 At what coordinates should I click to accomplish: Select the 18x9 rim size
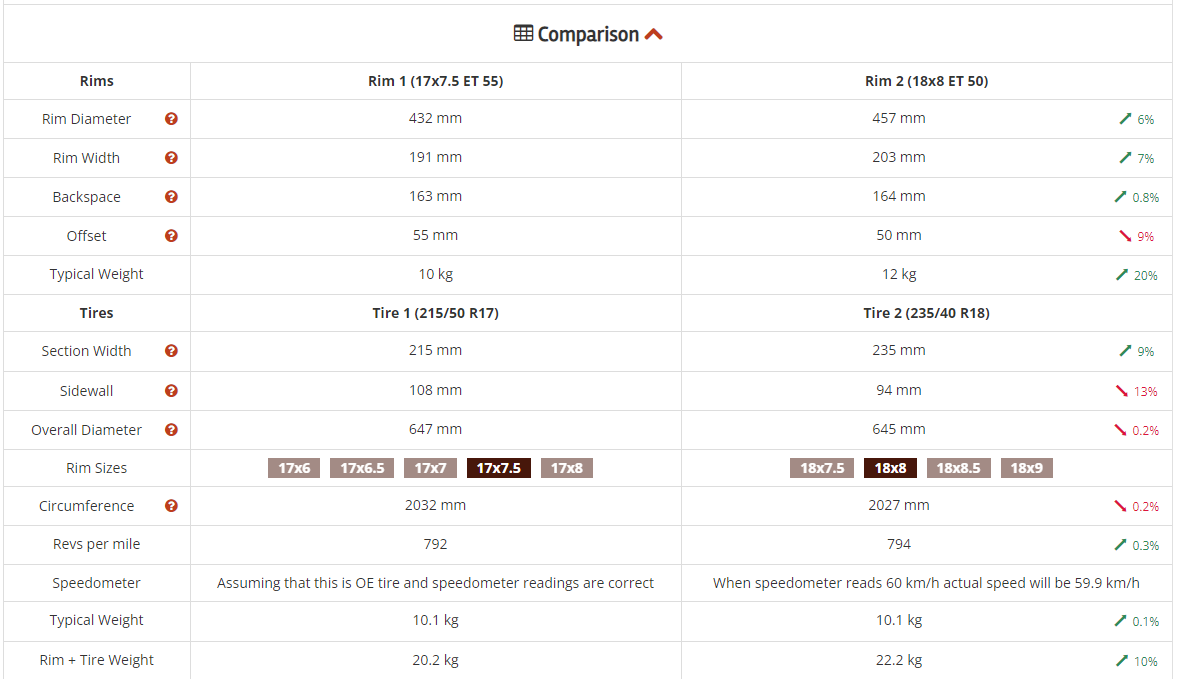pos(1027,468)
